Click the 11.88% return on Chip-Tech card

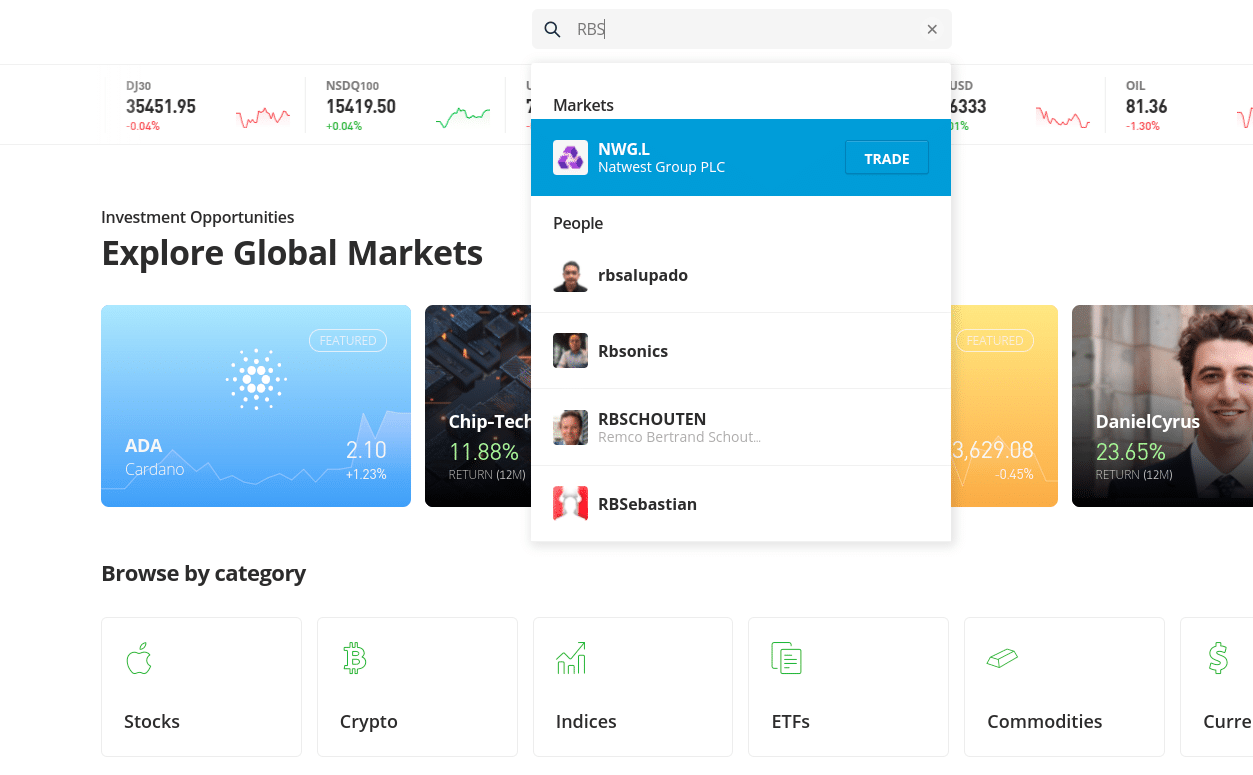coord(483,451)
